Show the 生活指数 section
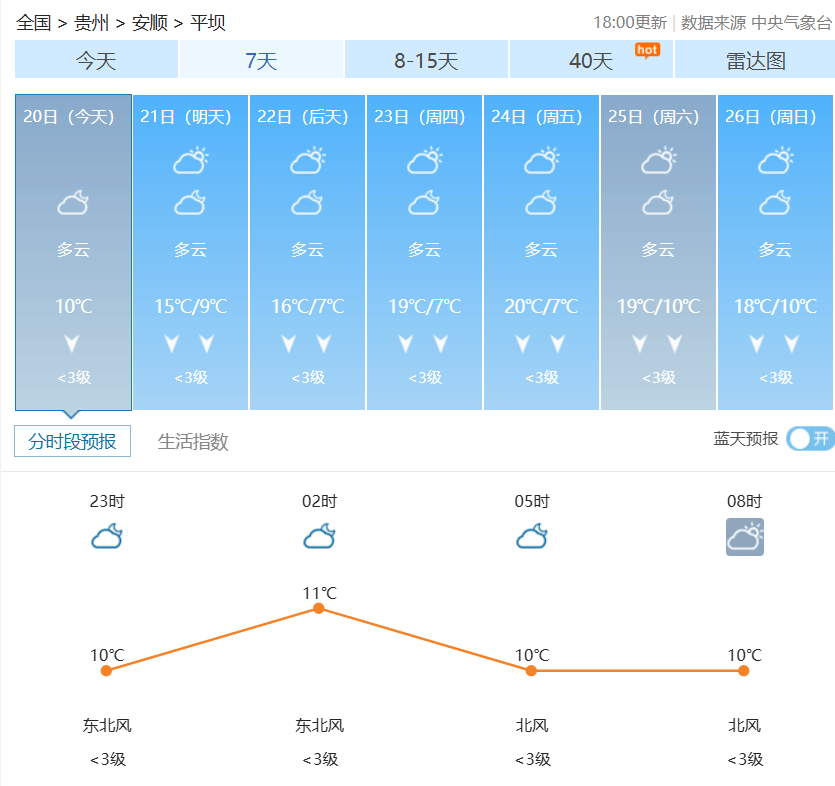Viewport: 835px width, 786px height. (193, 441)
